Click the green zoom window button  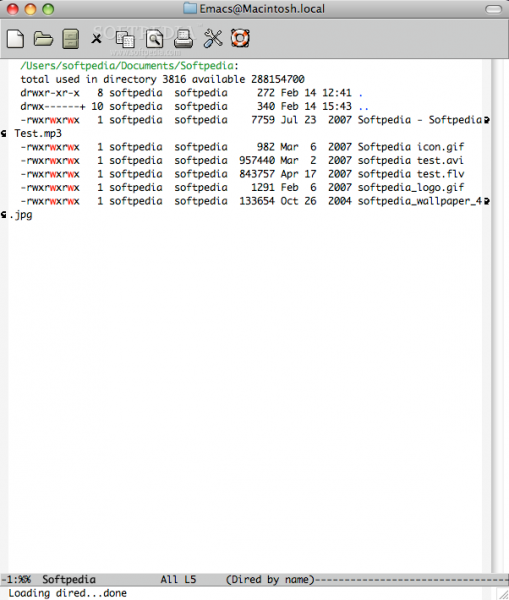48,9
